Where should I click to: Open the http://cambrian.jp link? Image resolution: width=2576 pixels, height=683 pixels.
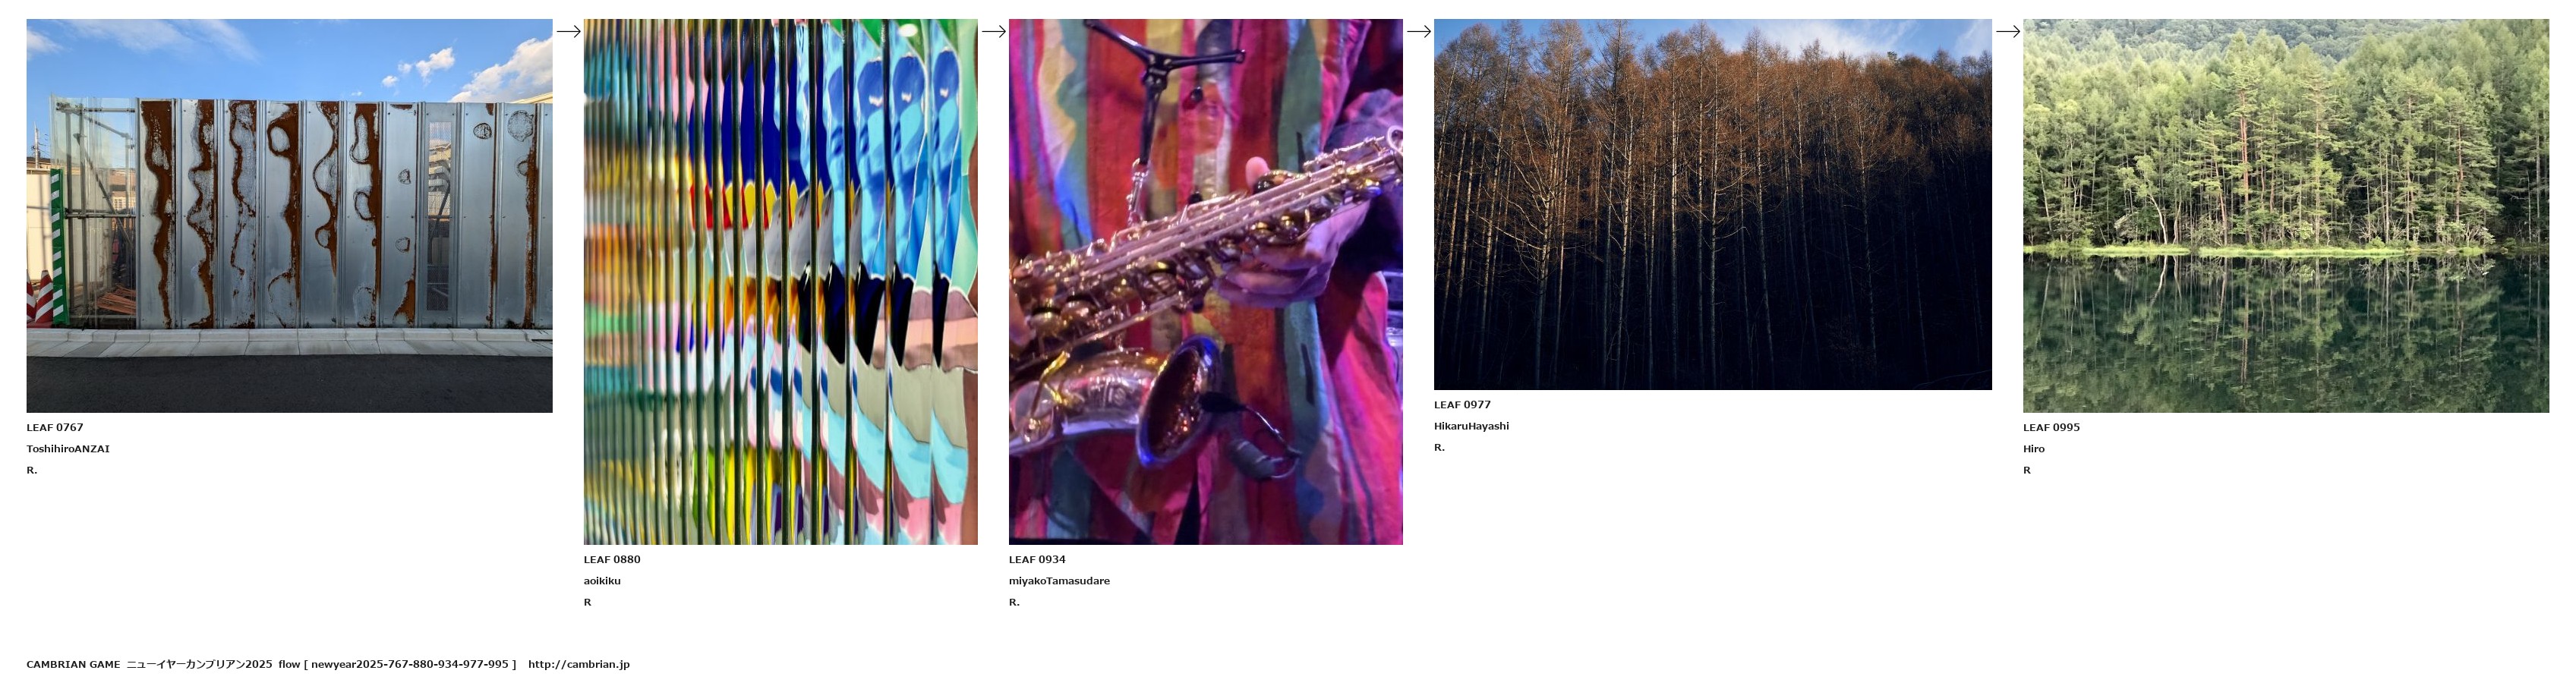tap(579, 664)
